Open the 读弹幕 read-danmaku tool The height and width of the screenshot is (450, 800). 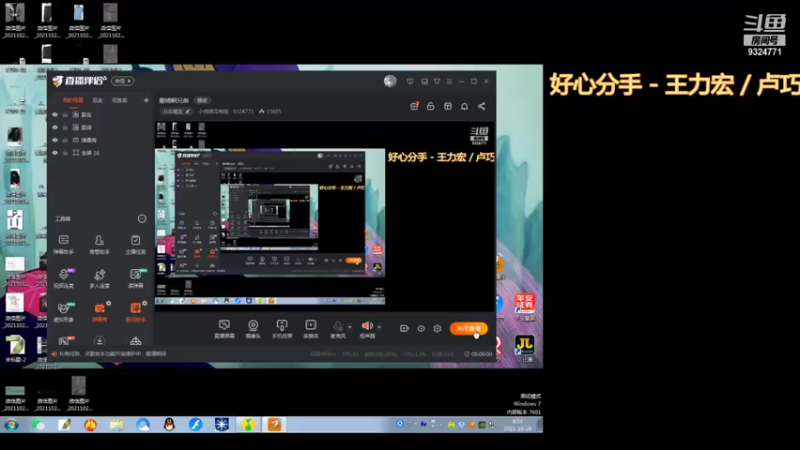(135, 278)
